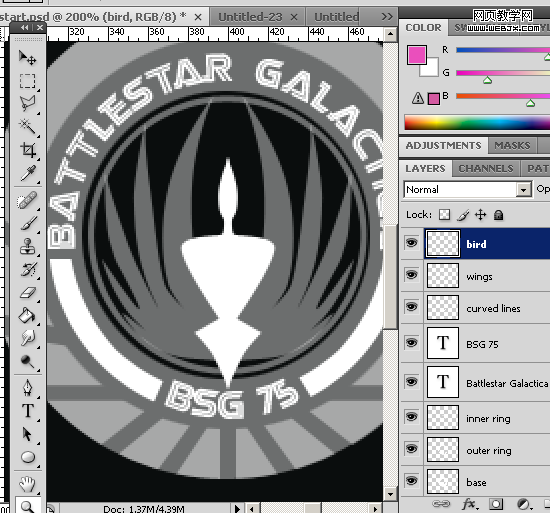This screenshot has height=513, width=550.
Task: Toggle lock all
Action: [x=498, y=215]
